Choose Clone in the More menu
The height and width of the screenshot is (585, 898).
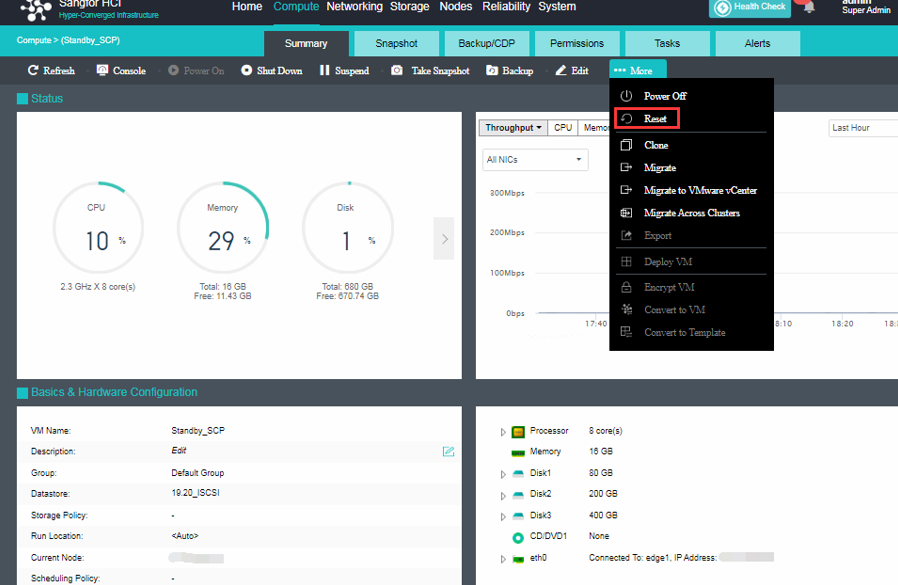pos(655,145)
